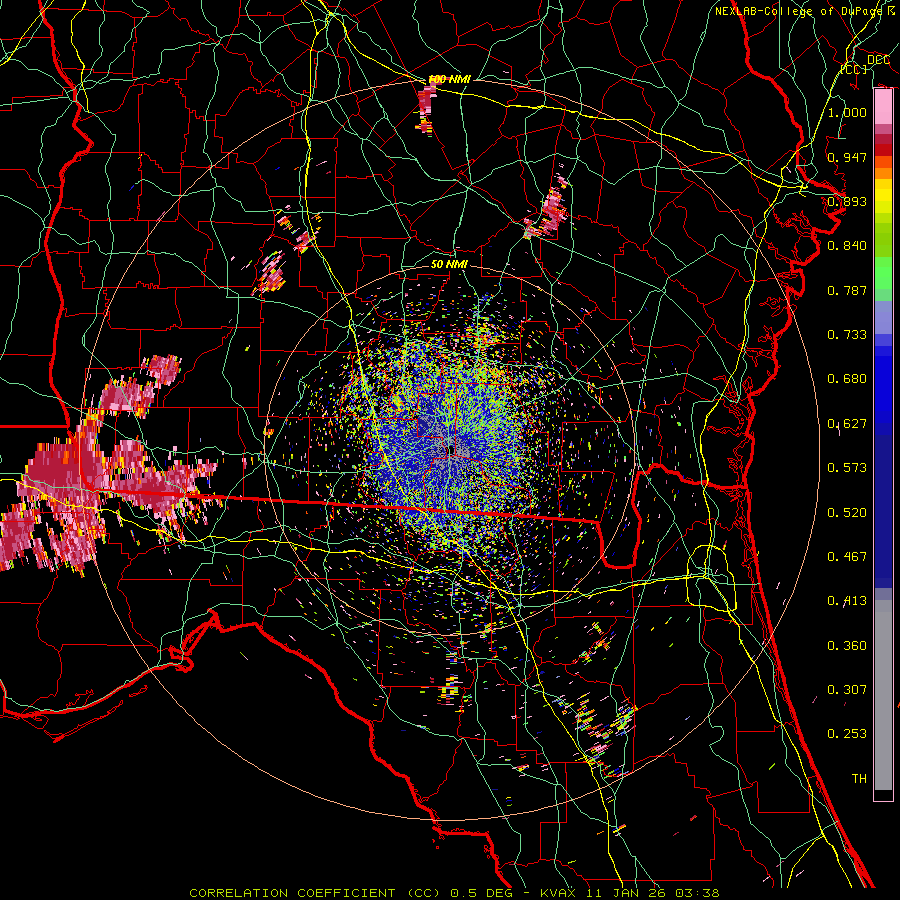Click the 0.360 scale label
This screenshot has height=900, width=900.
(847, 646)
